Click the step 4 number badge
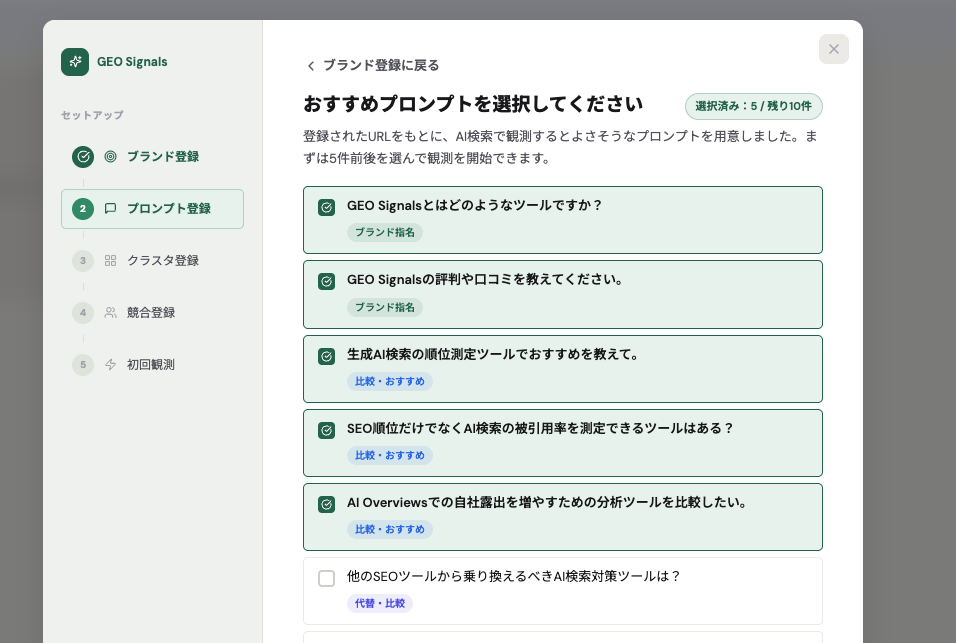The image size is (956, 643). point(83,313)
